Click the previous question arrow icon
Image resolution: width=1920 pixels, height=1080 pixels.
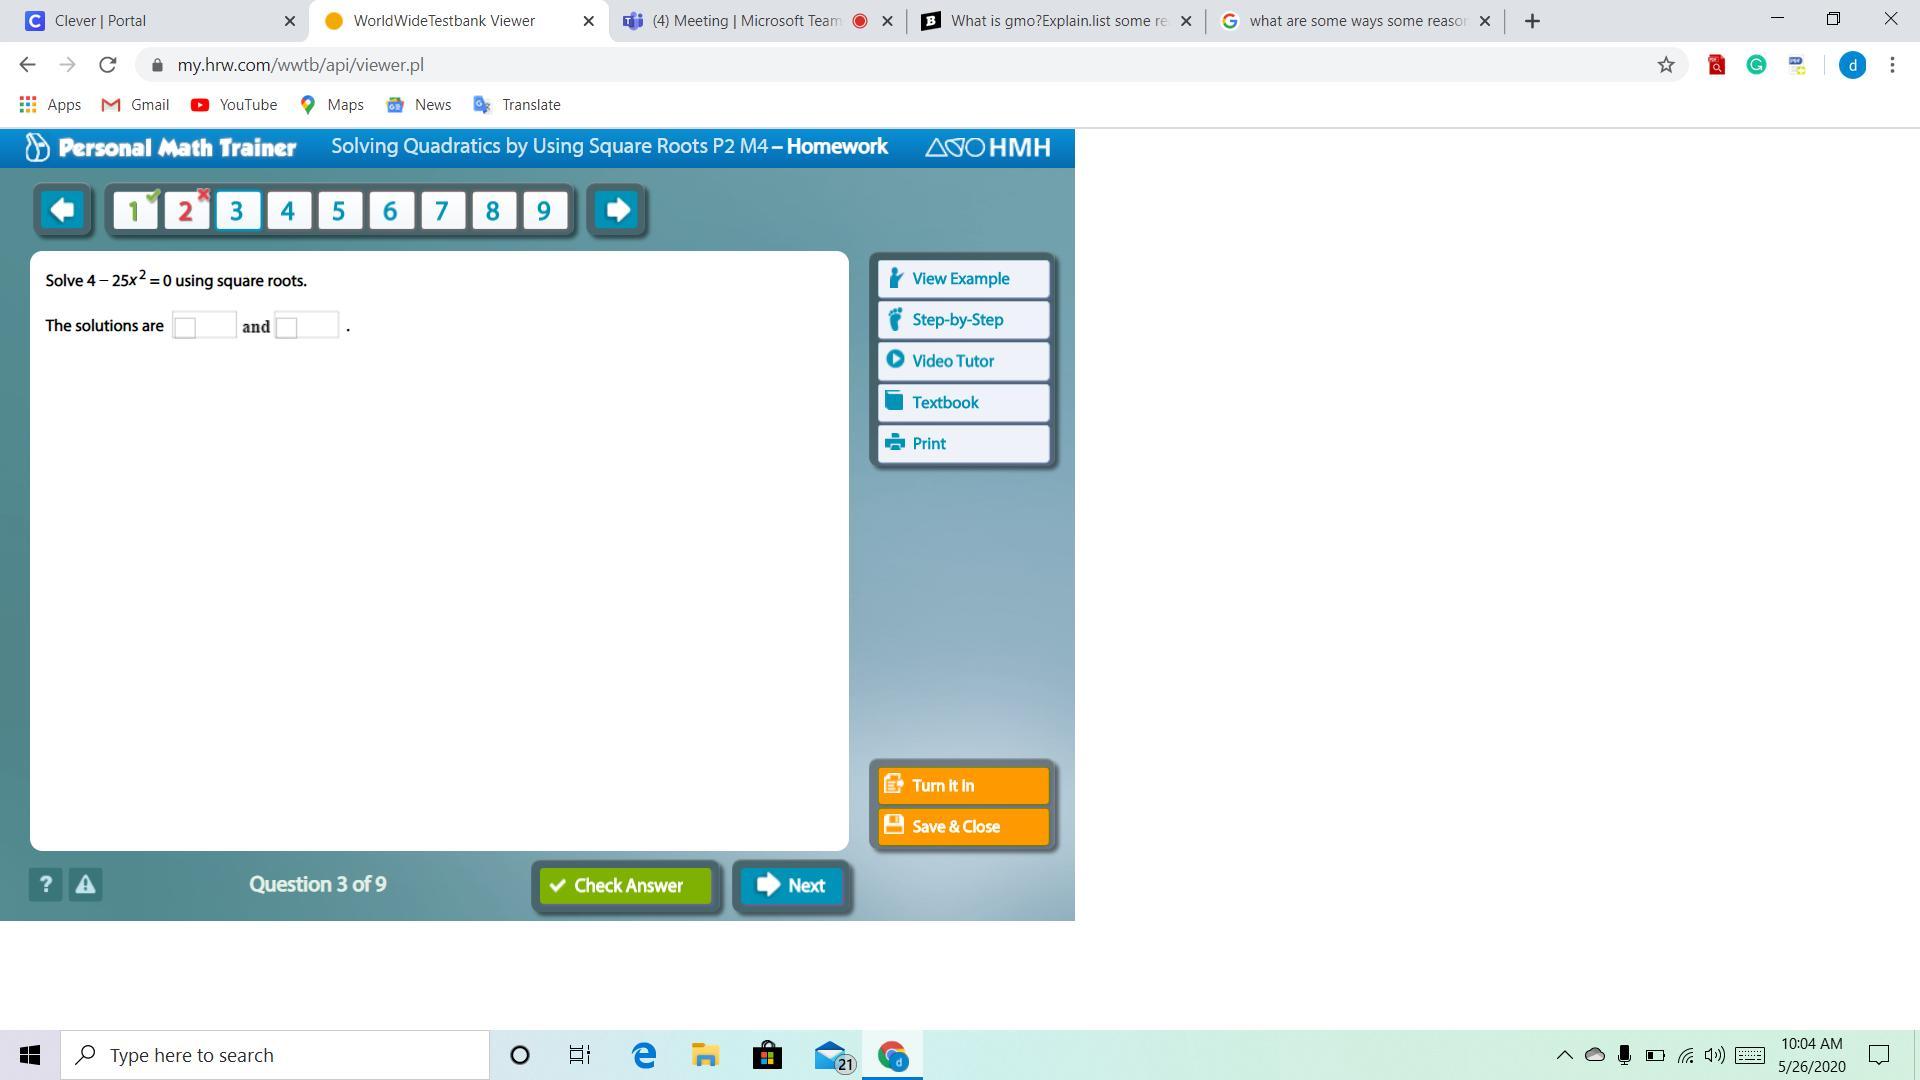(62, 210)
